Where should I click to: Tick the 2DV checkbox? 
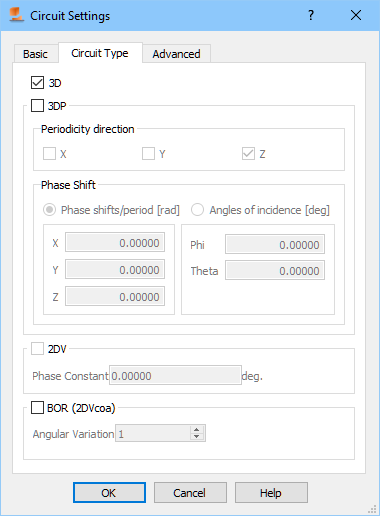pos(37,349)
